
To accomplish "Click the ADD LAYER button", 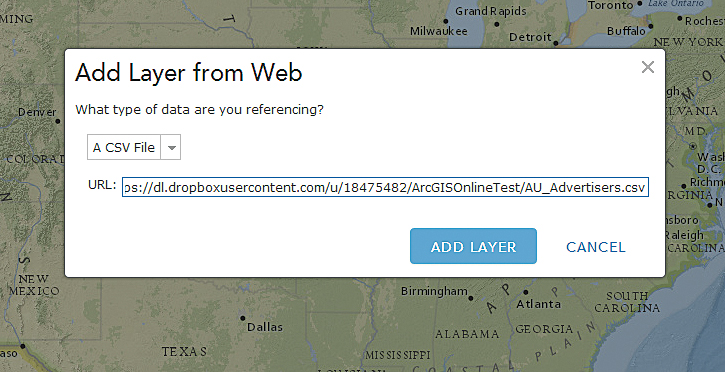I will tap(473, 246).
